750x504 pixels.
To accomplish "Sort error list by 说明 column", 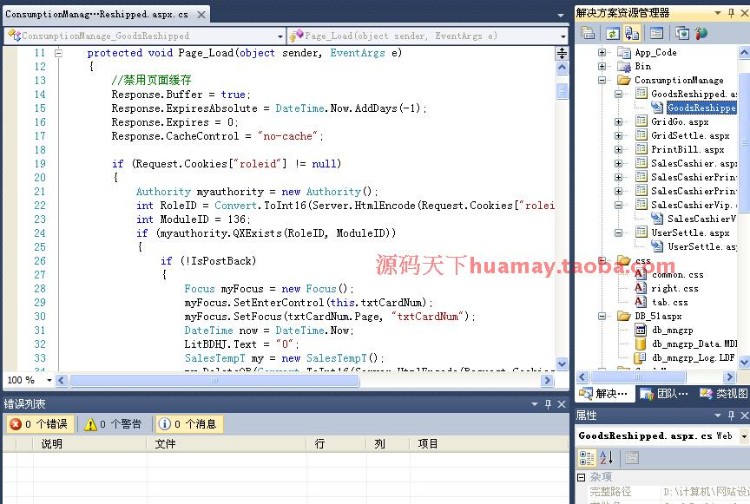I will pos(89,444).
